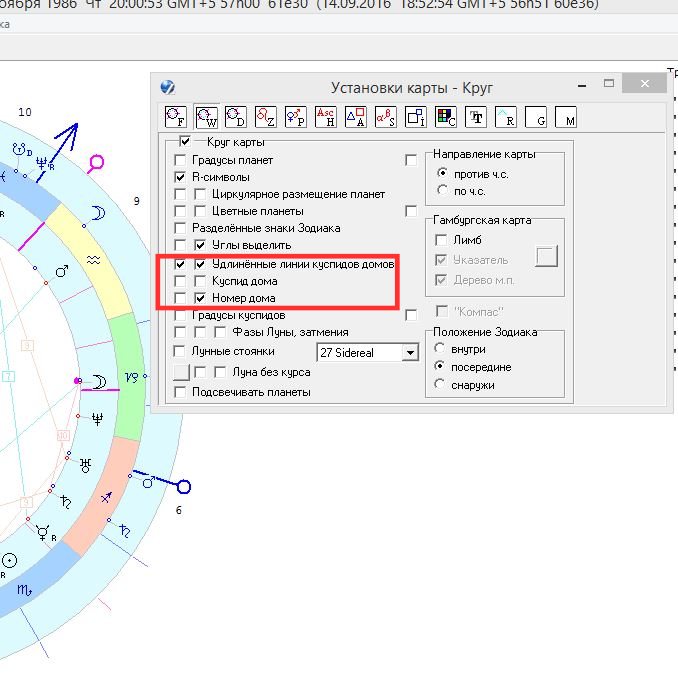Open the C color grid icon
This screenshot has height=679, width=678.
tap(446, 117)
